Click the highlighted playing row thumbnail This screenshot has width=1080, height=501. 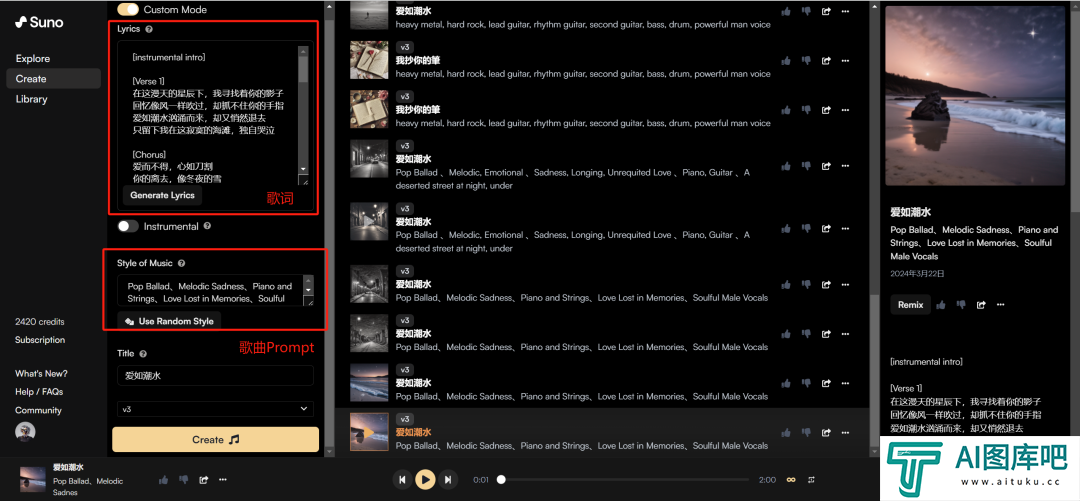(369, 432)
